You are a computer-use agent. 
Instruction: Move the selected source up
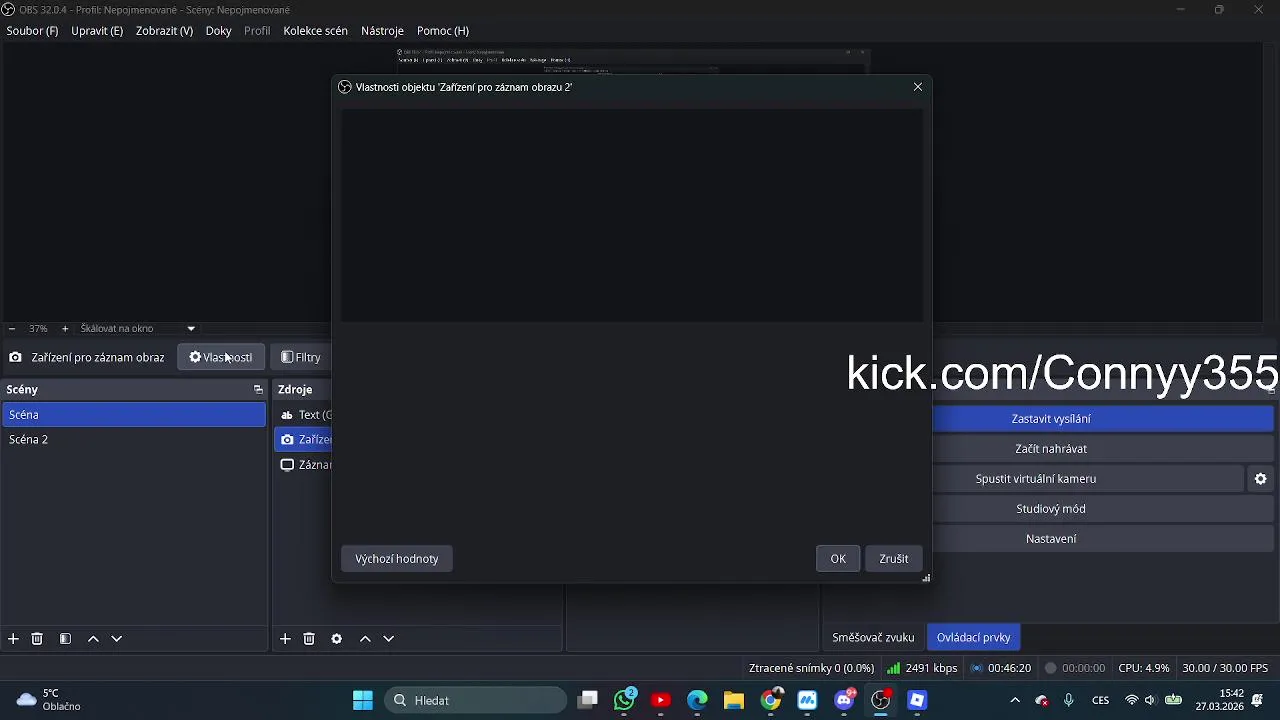[x=365, y=639]
